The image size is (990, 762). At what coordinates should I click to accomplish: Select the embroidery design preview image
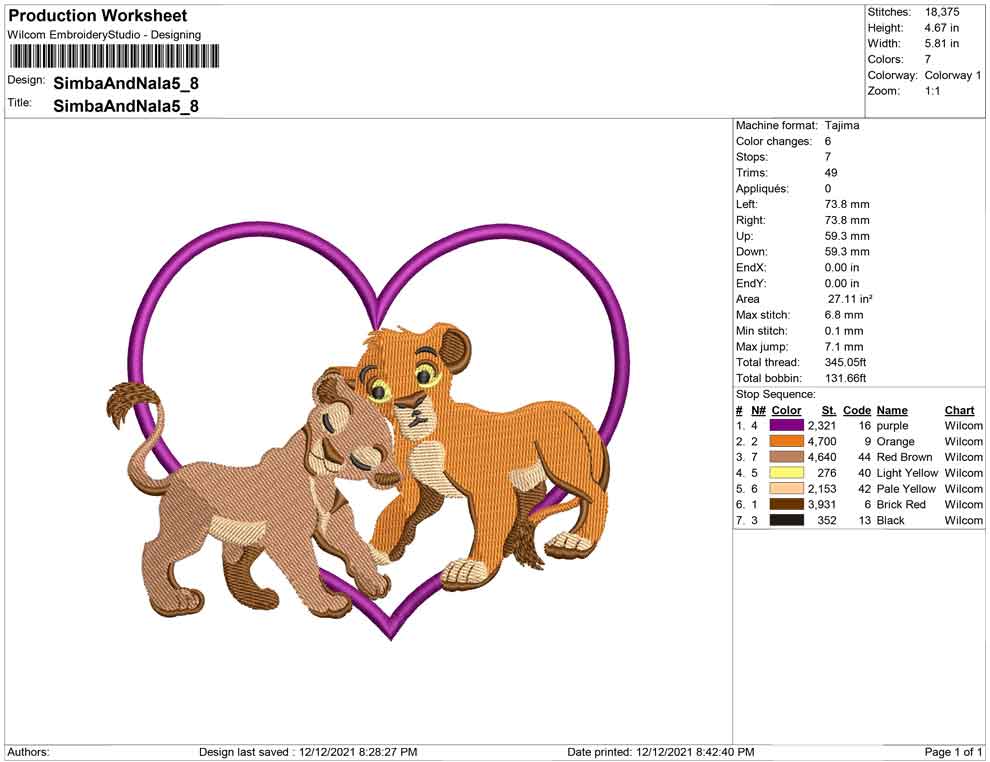368,431
